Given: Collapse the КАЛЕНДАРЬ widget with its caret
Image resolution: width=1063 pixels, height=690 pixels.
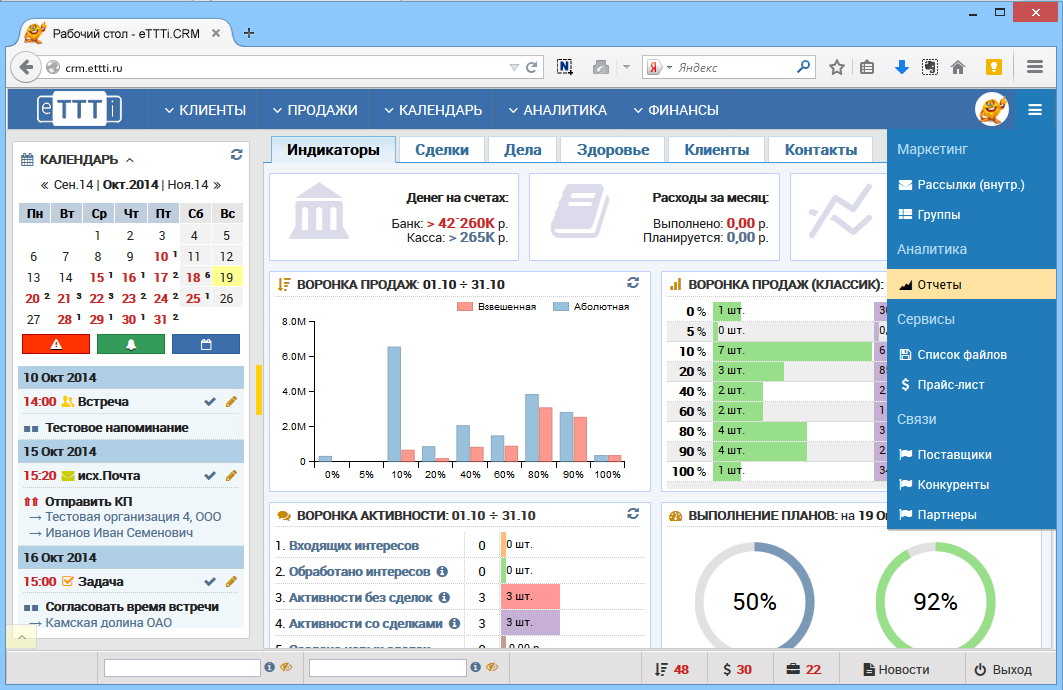Looking at the screenshot, I should tap(130, 160).
